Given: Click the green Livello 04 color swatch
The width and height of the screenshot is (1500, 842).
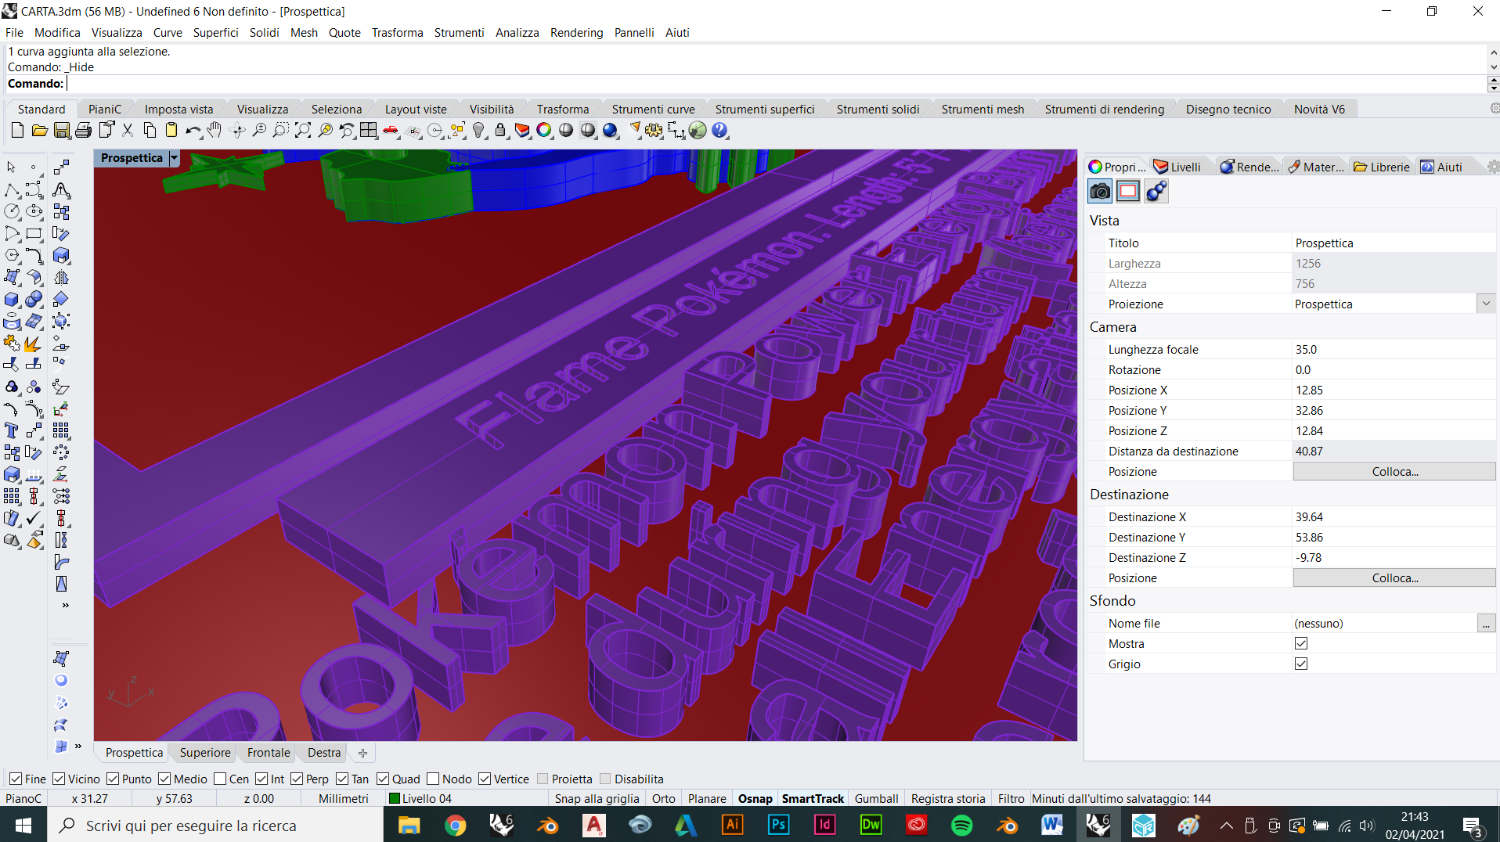Looking at the screenshot, I should pos(394,799).
